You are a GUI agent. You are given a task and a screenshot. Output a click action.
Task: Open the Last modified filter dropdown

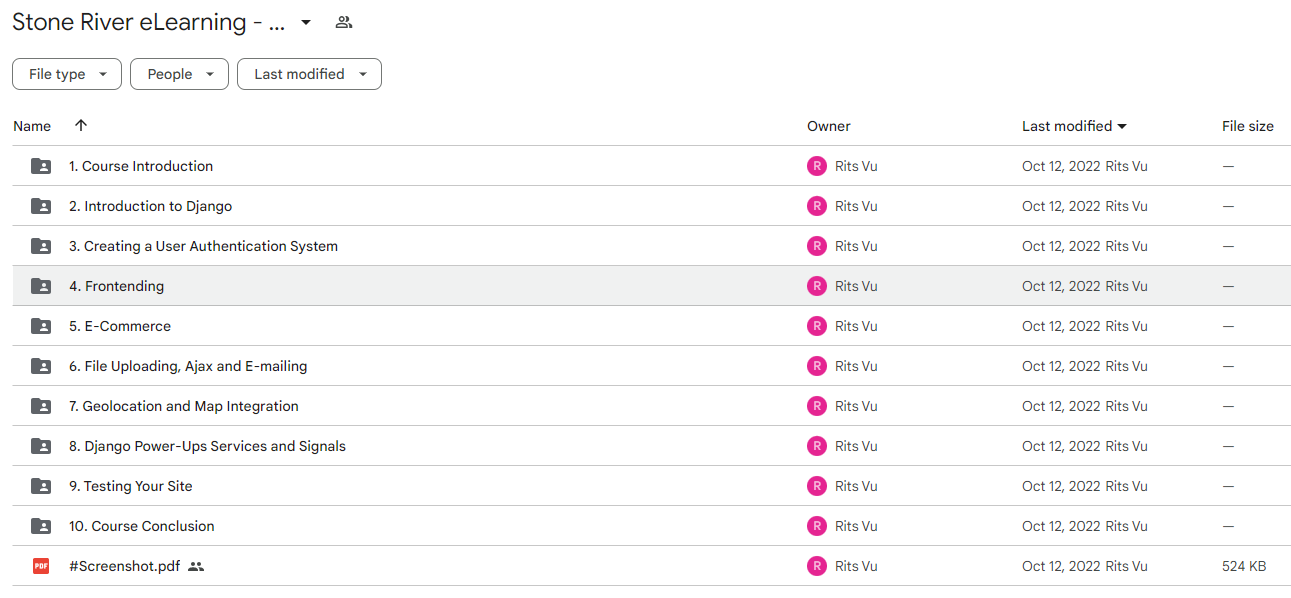click(309, 74)
